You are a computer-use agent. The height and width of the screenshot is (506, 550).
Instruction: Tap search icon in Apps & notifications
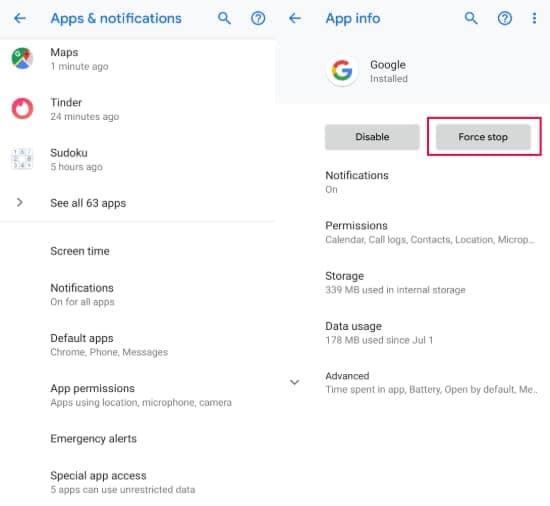(224, 18)
